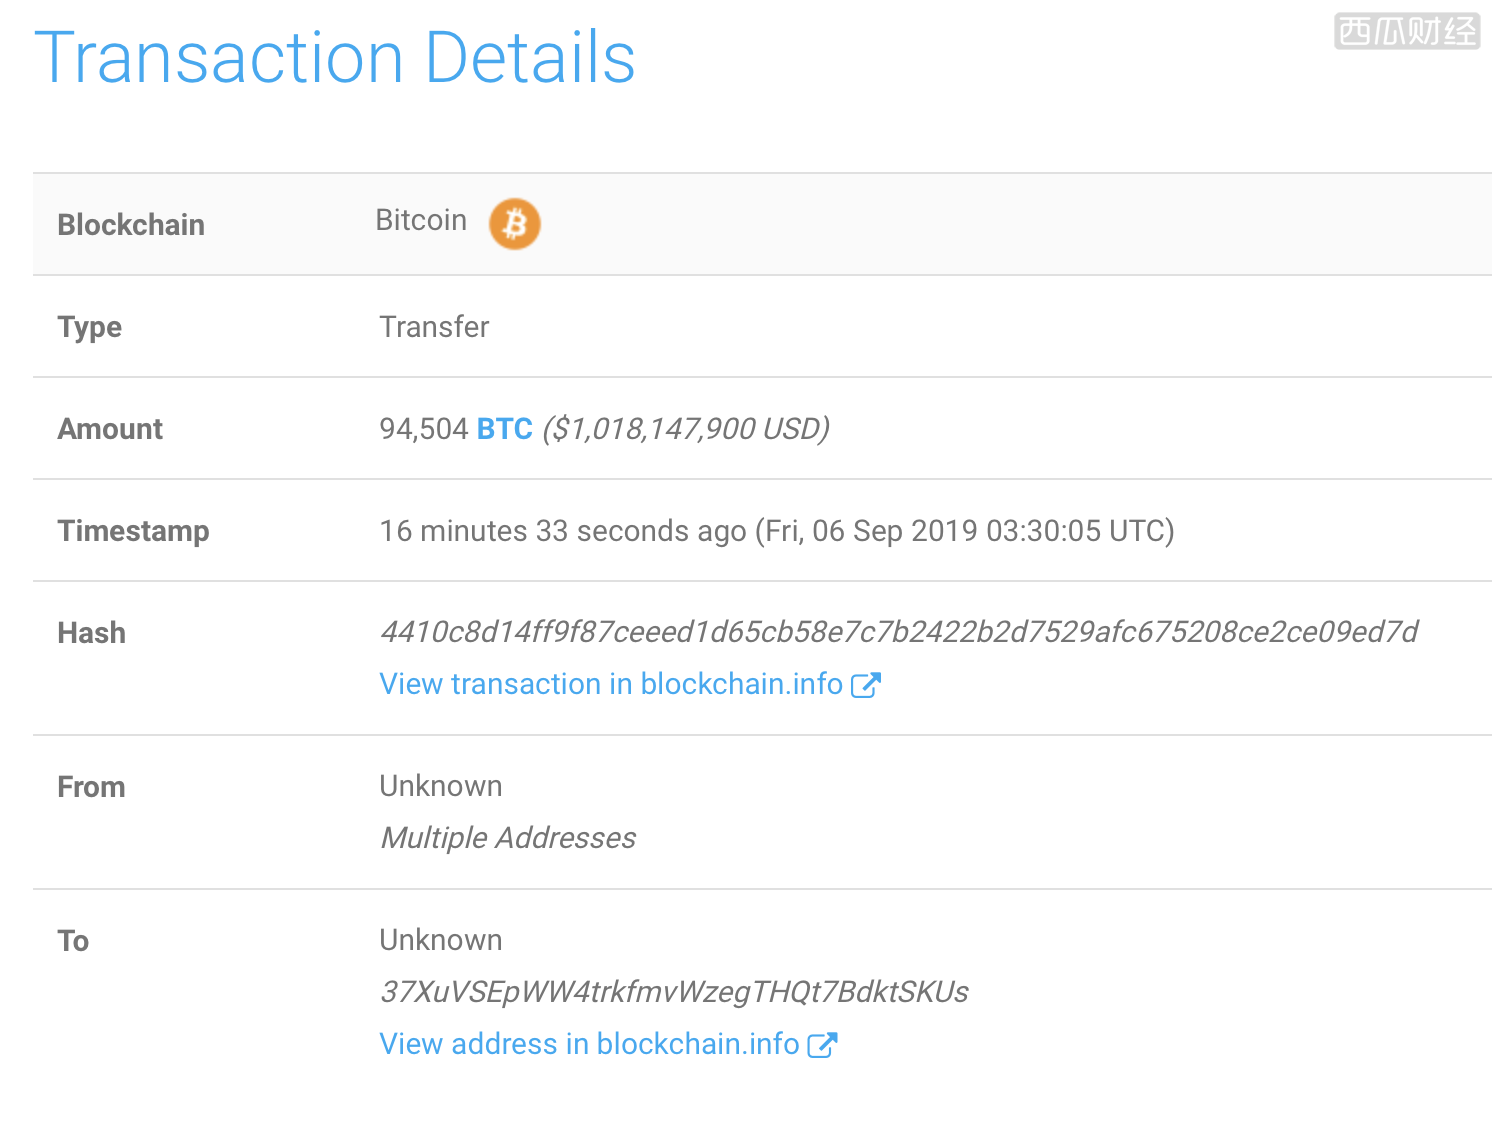Click Unknown owner in the To row
Image resolution: width=1492 pixels, height=1142 pixels.
441,940
